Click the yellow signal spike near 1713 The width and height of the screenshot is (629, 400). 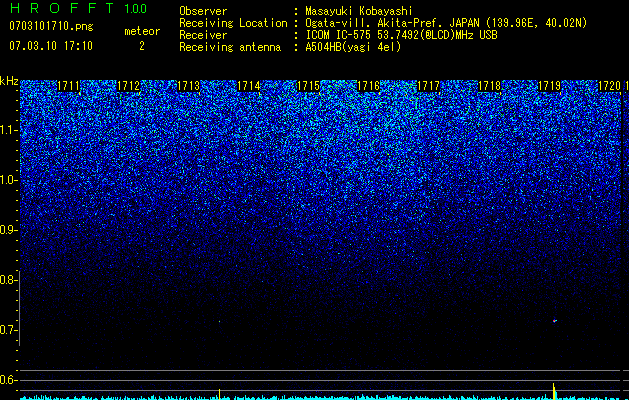[219, 394]
